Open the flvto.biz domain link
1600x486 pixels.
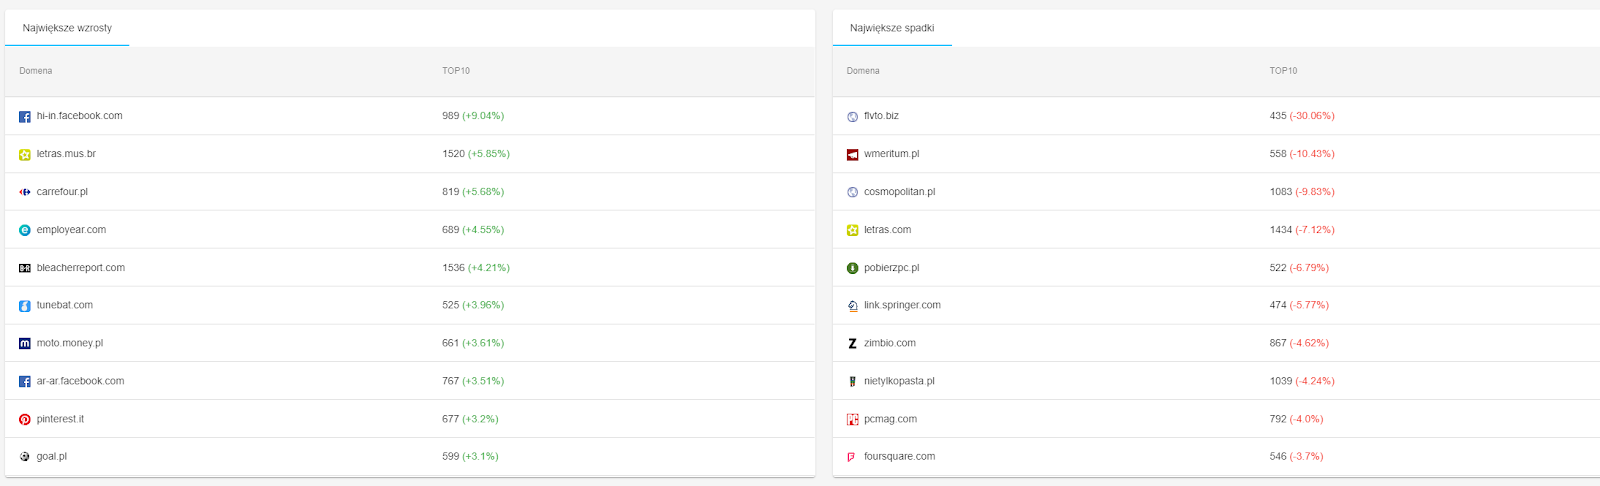(x=881, y=116)
